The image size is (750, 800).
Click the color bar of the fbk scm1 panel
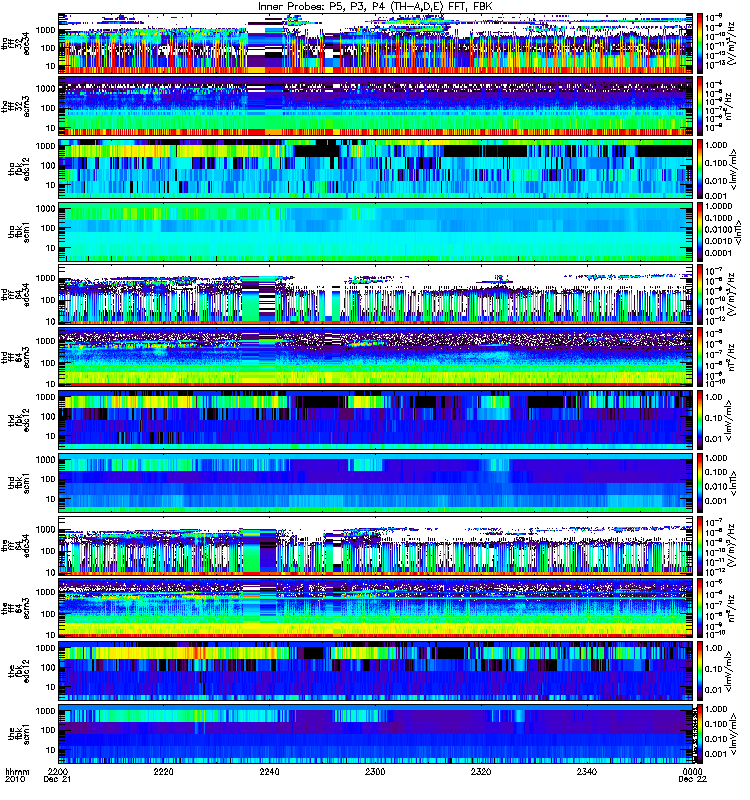700,734
